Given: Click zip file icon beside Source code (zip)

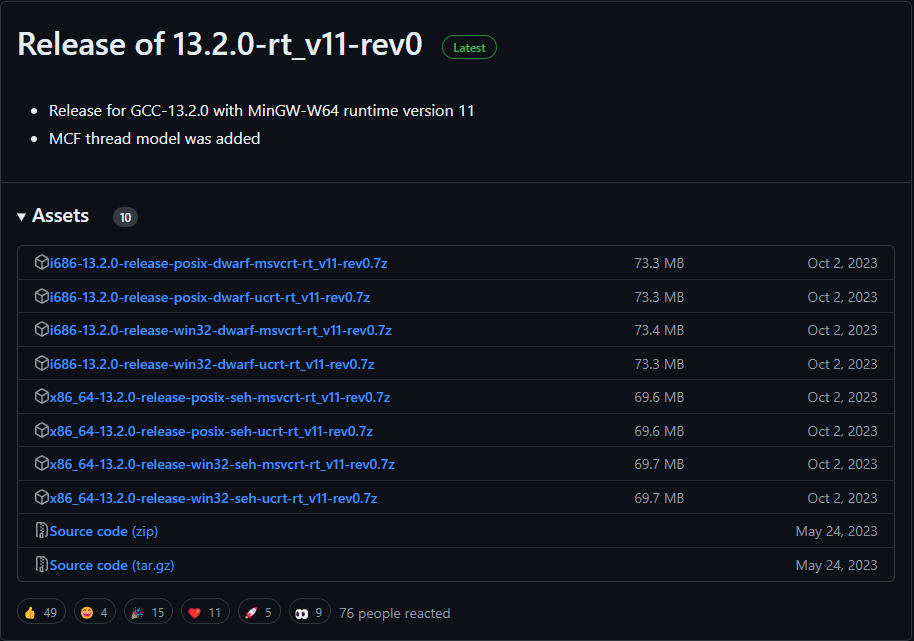Looking at the screenshot, I should click(x=41, y=531).
